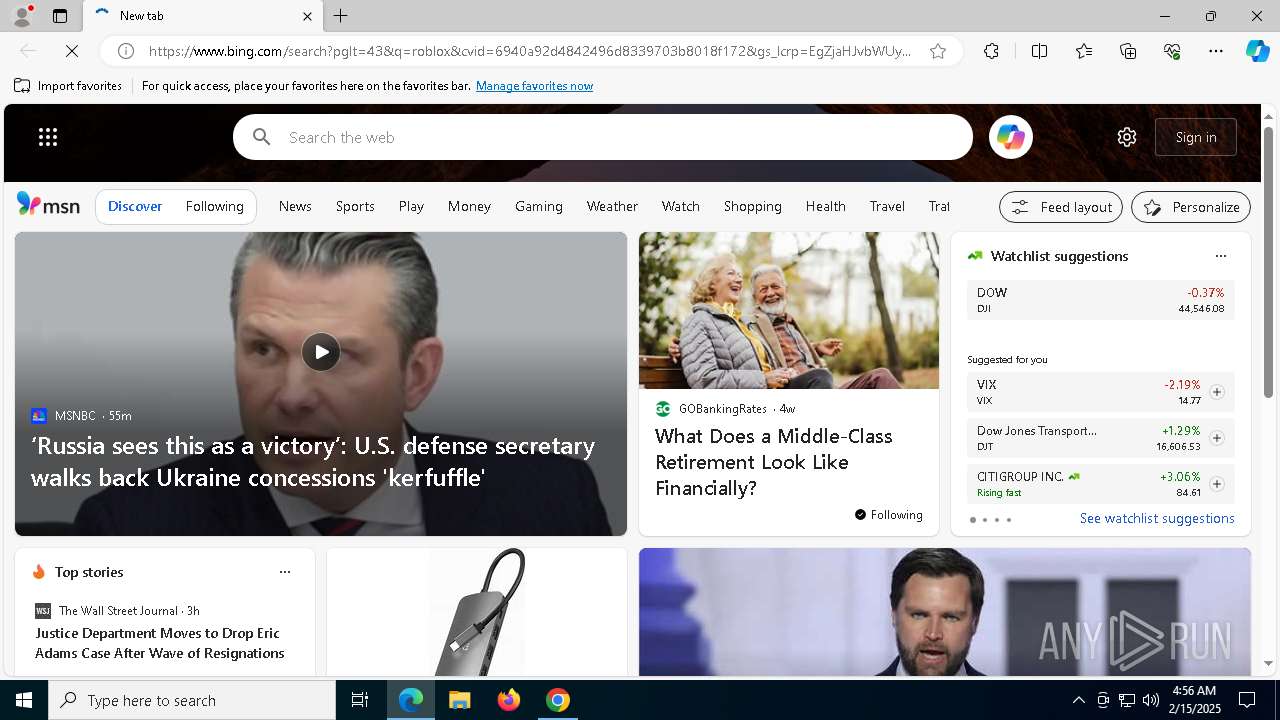Toggle Edge split screen
The width and height of the screenshot is (1280, 720).
click(x=1039, y=51)
